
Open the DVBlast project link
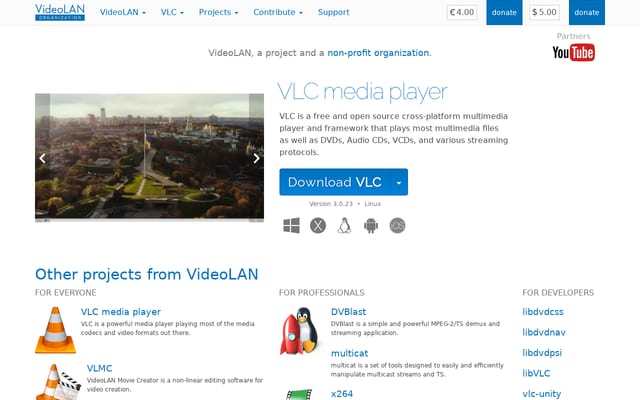[x=349, y=312]
